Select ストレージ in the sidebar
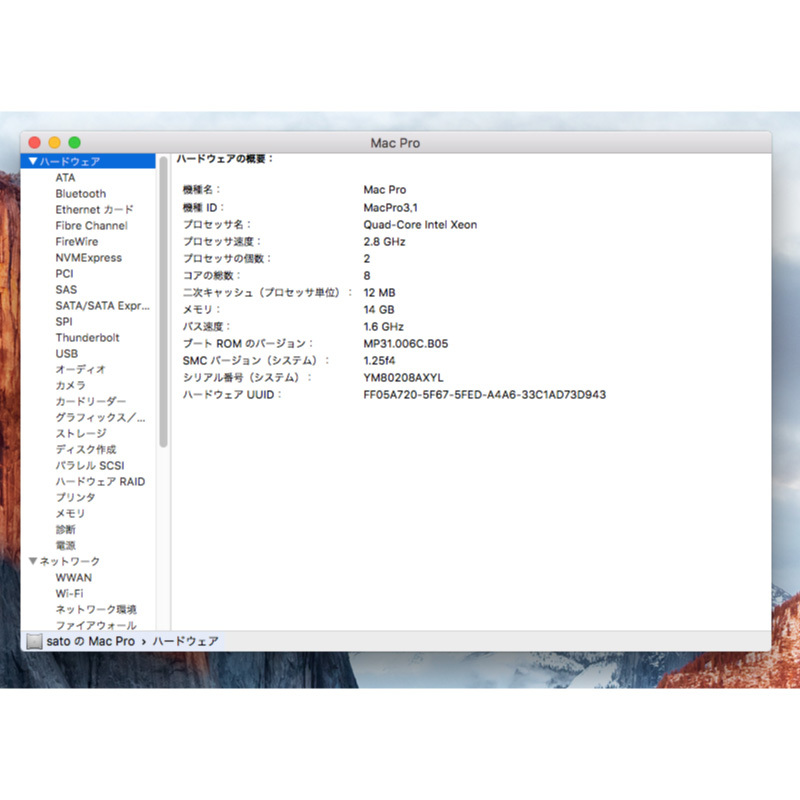Image resolution: width=800 pixels, height=800 pixels. pos(80,433)
